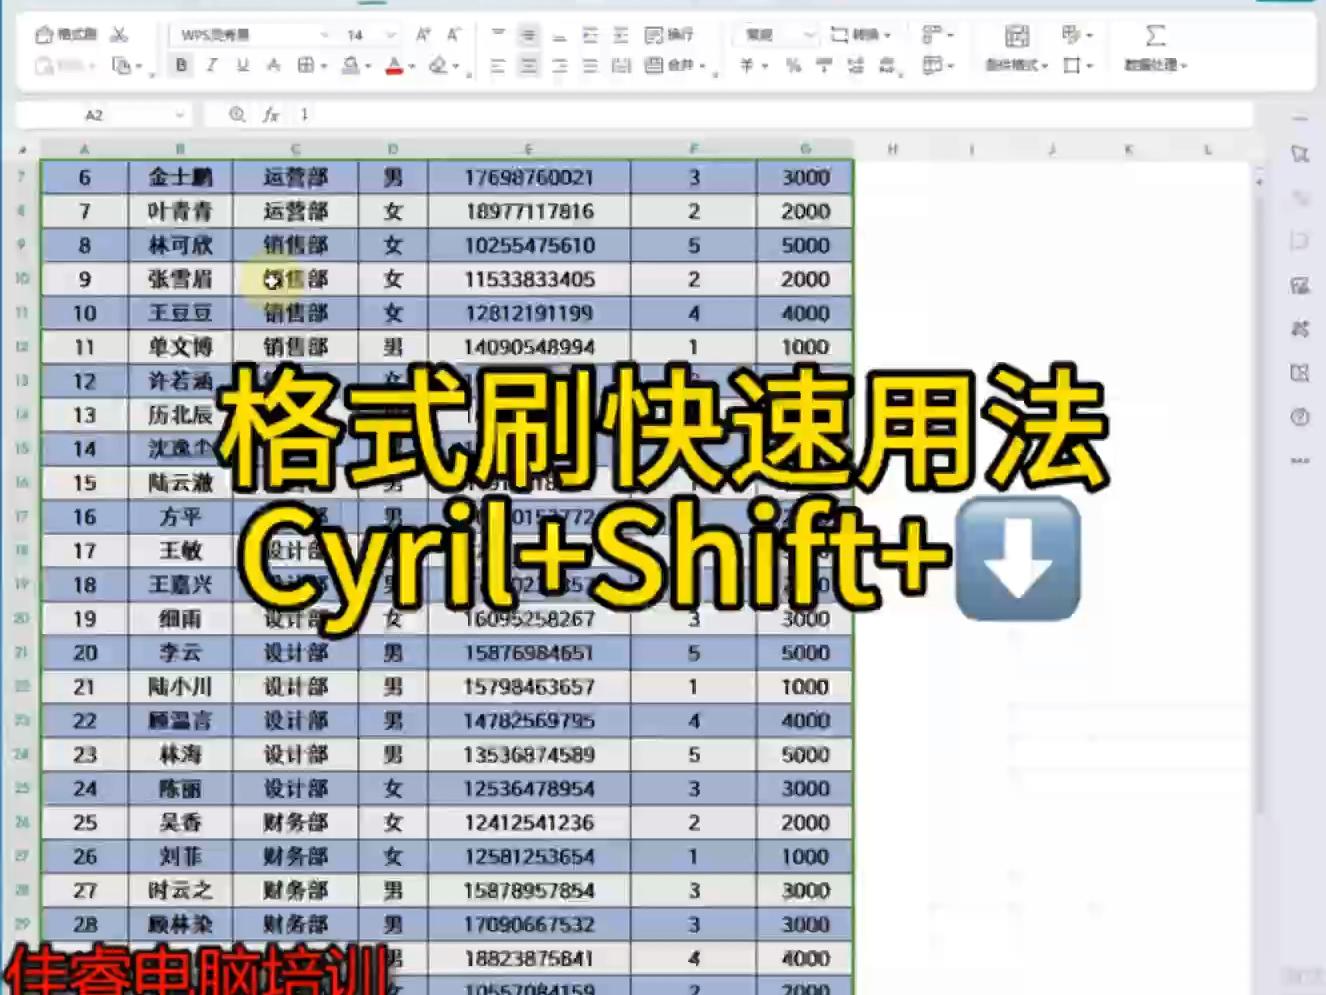Select cell 12412541236
Viewport: 1326px width, 995px height.
click(529, 822)
